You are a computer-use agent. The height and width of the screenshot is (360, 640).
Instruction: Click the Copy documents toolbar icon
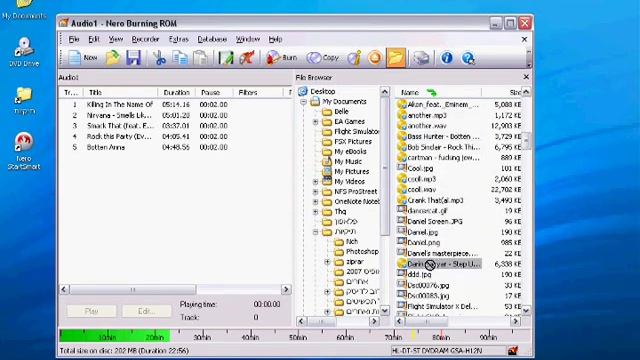(180, 58)
